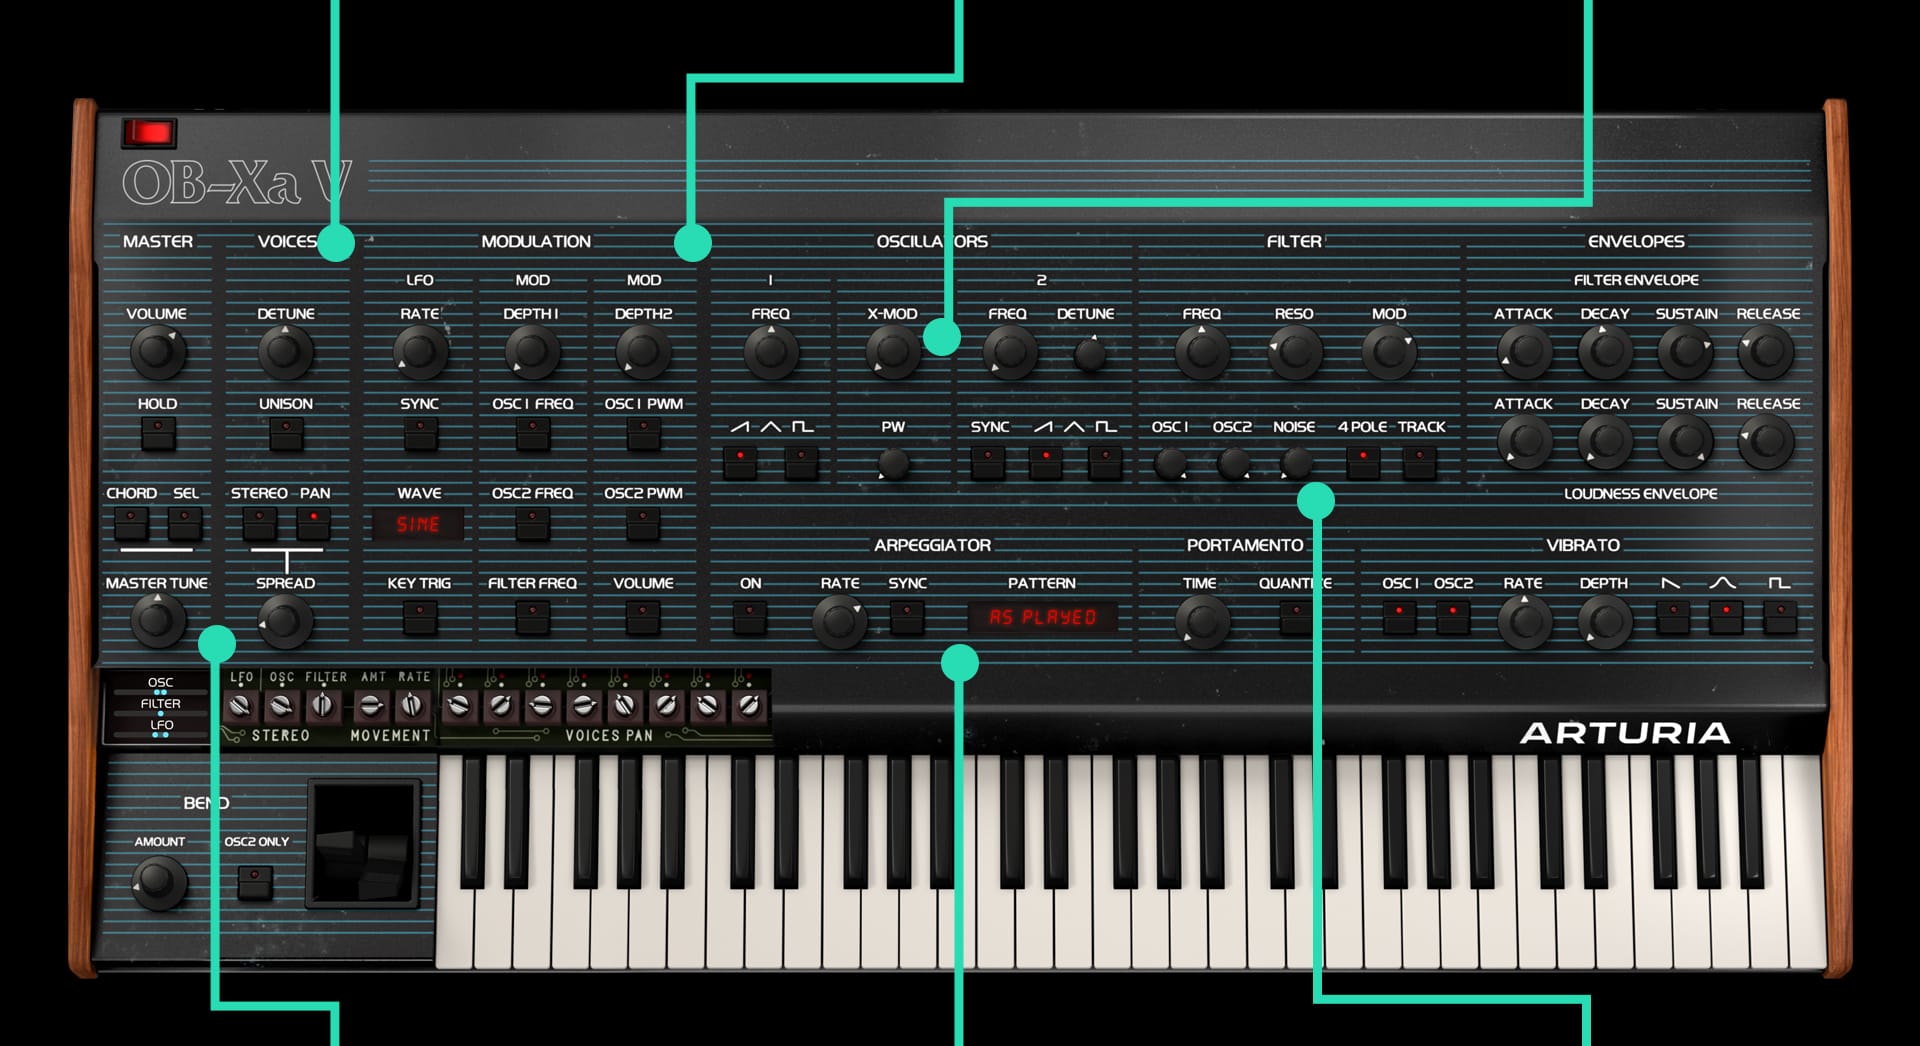Click the first Voices Pan trimmer
The width and height of the screenshot is (1920, 1046).
click(459, 706)
